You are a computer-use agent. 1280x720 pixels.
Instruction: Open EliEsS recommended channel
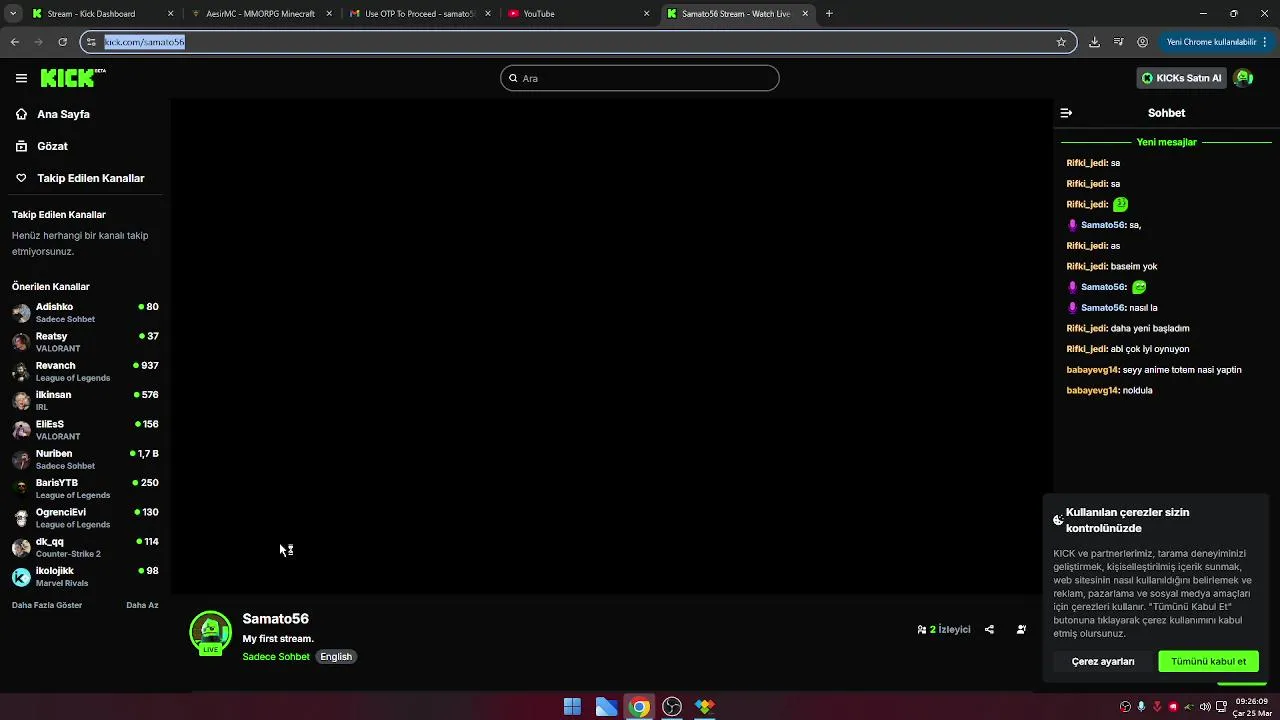(x=85, y=430)
